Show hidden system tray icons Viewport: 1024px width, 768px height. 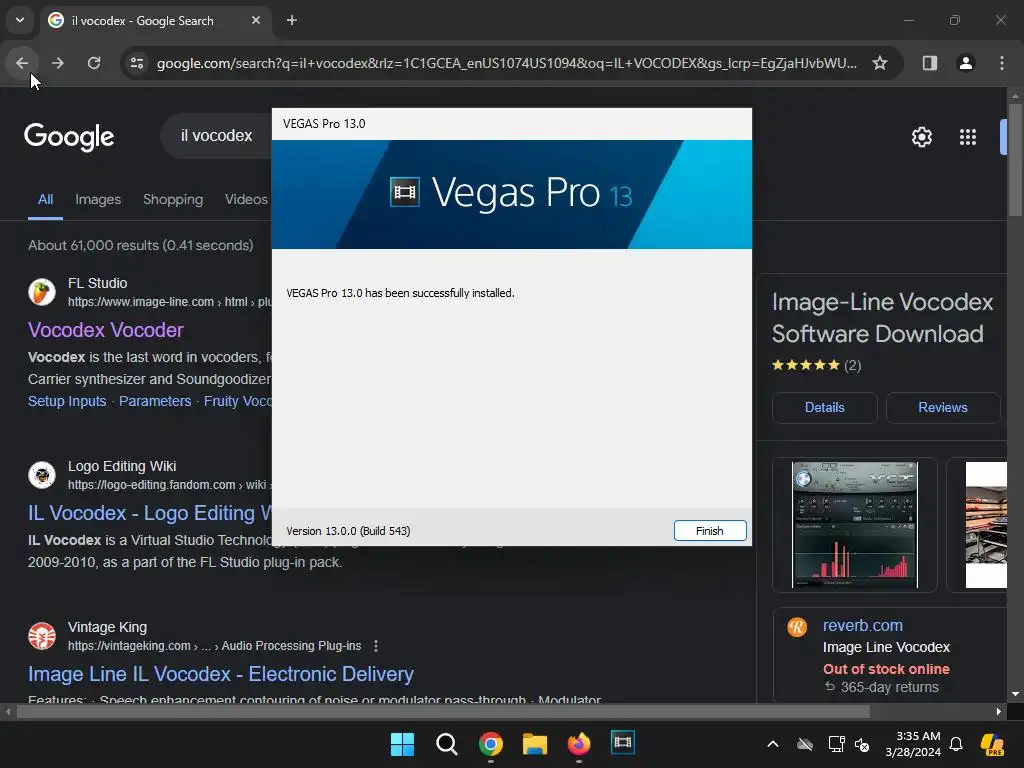[773, 744]
